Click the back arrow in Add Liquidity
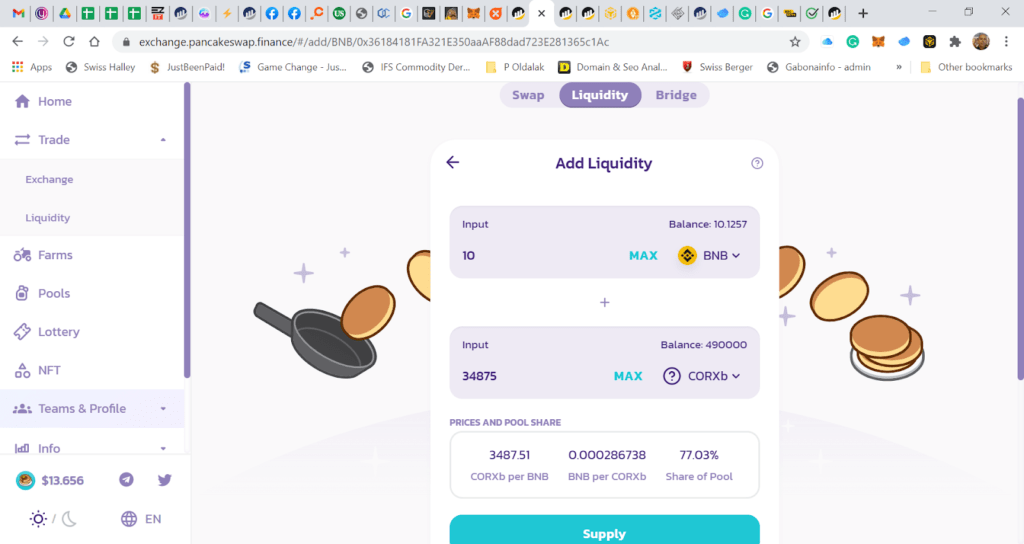Image resolution: width=1024 pixels, height=544 pixels. [453, 162]
